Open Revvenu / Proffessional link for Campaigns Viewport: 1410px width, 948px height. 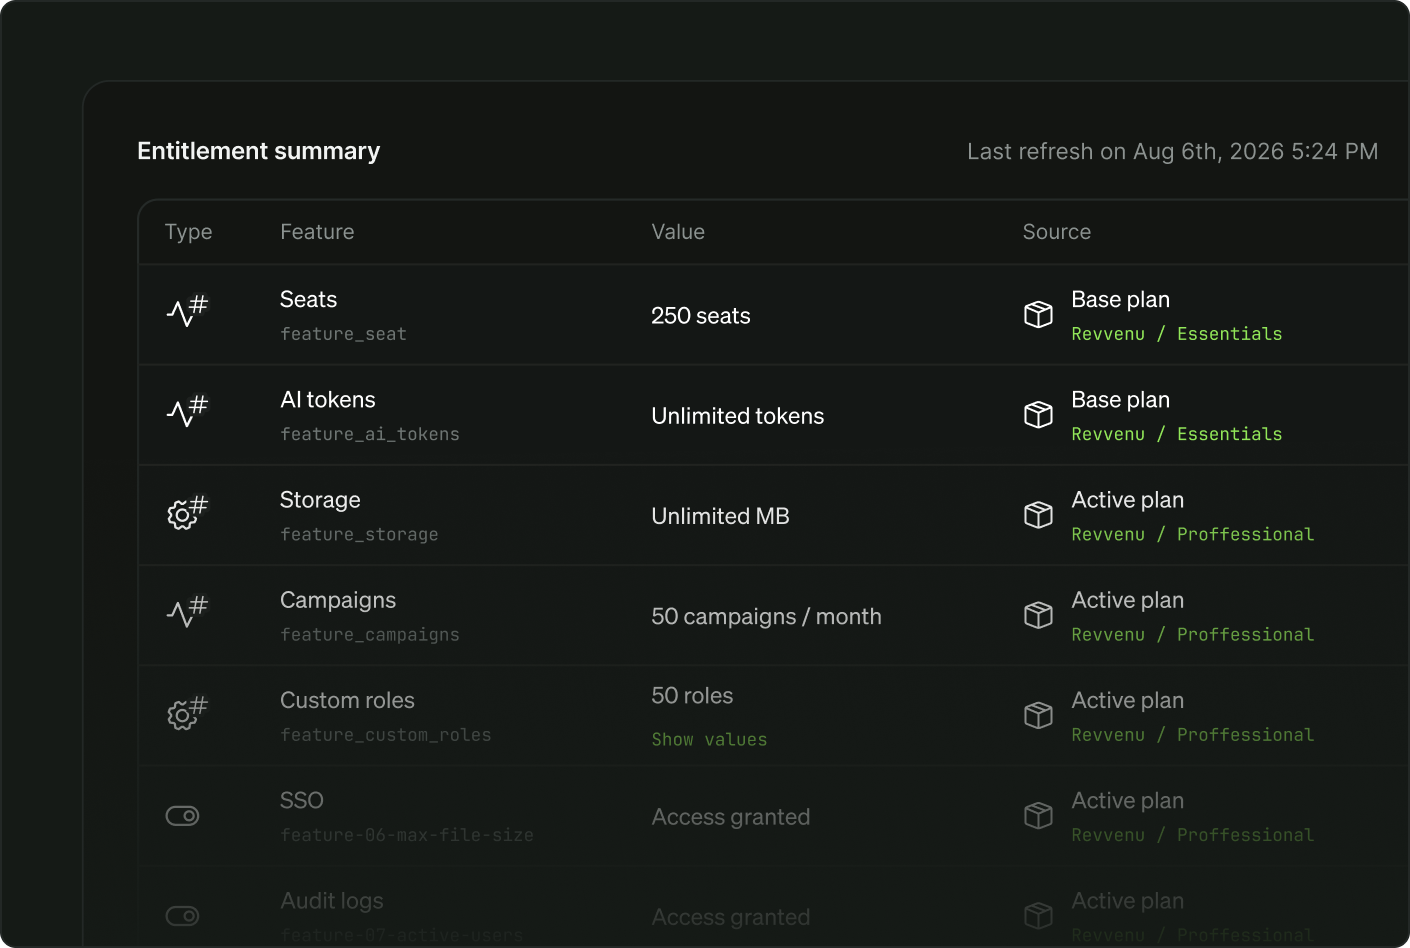1192,635
